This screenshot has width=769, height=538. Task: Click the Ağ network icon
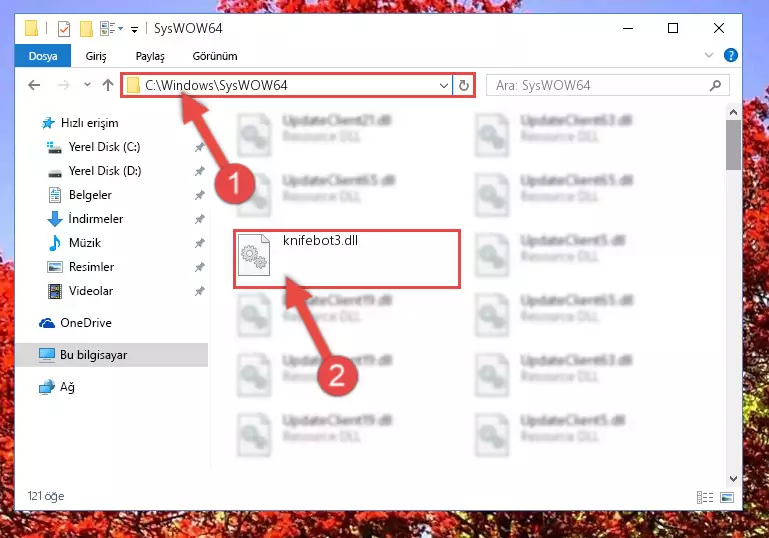point(47,387)
